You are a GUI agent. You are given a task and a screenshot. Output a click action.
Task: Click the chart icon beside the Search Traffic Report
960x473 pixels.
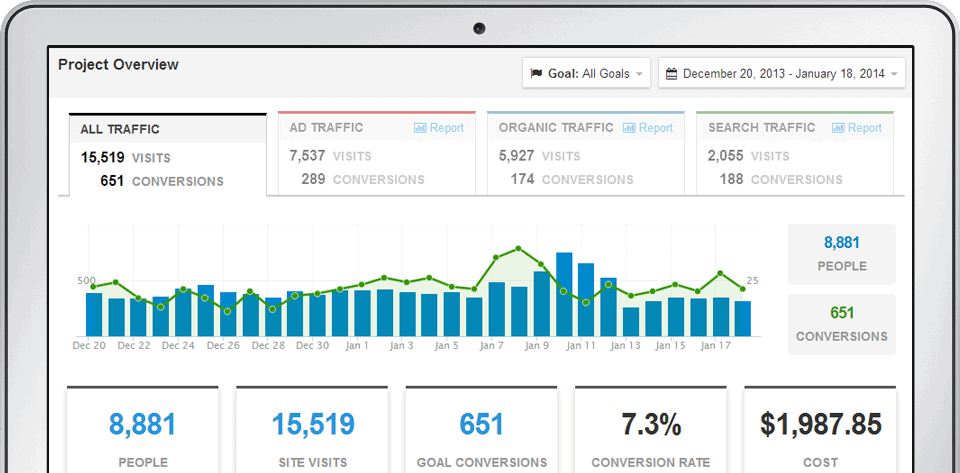coord(838,128)
